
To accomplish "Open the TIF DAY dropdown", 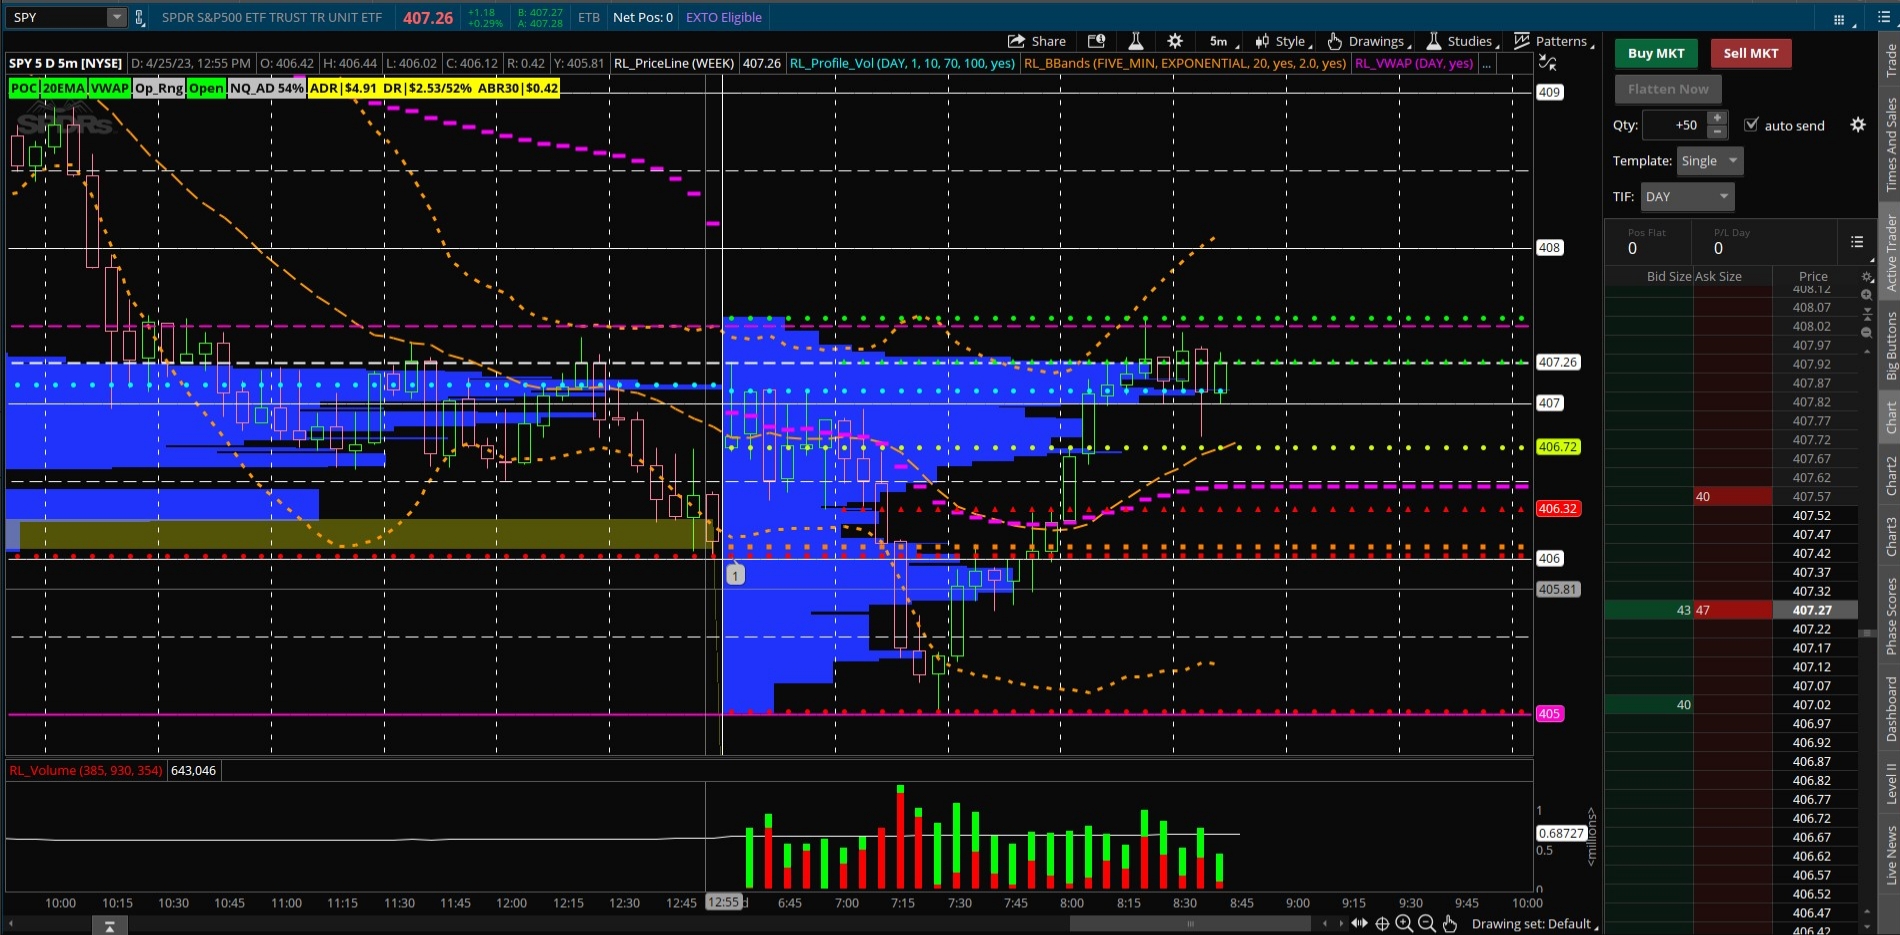I will [x=1687, y=197].
